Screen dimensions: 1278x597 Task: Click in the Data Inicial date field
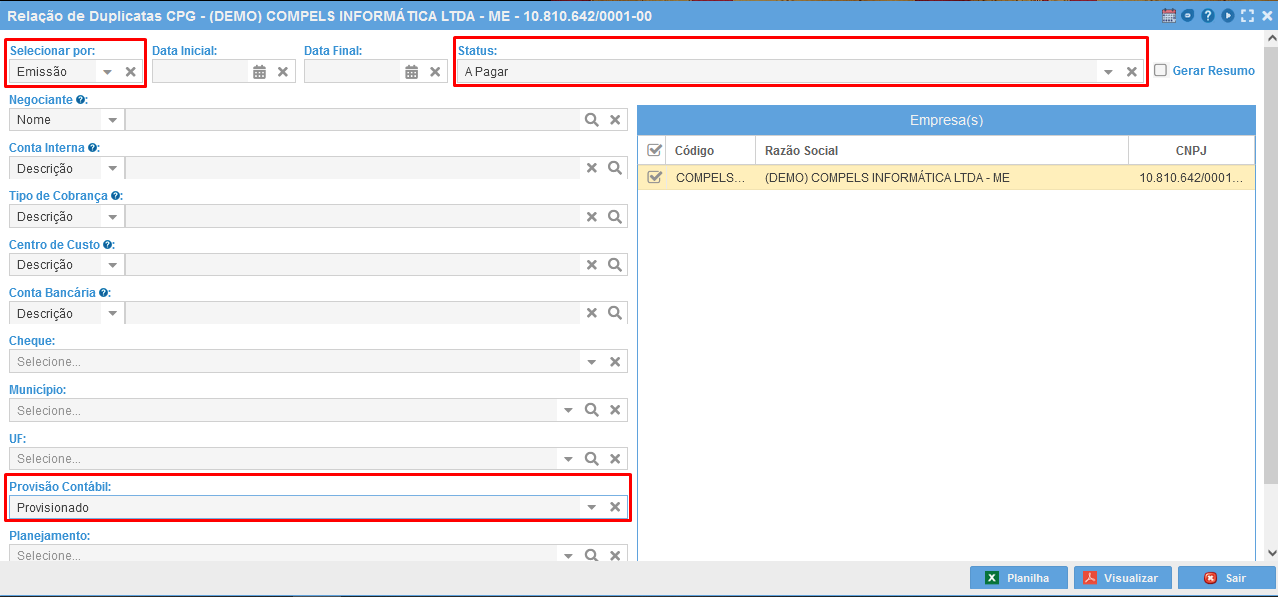[x=199, y=71]
